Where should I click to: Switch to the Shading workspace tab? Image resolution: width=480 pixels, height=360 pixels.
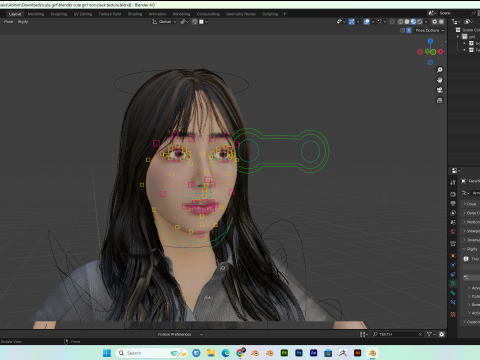point(135,14)
